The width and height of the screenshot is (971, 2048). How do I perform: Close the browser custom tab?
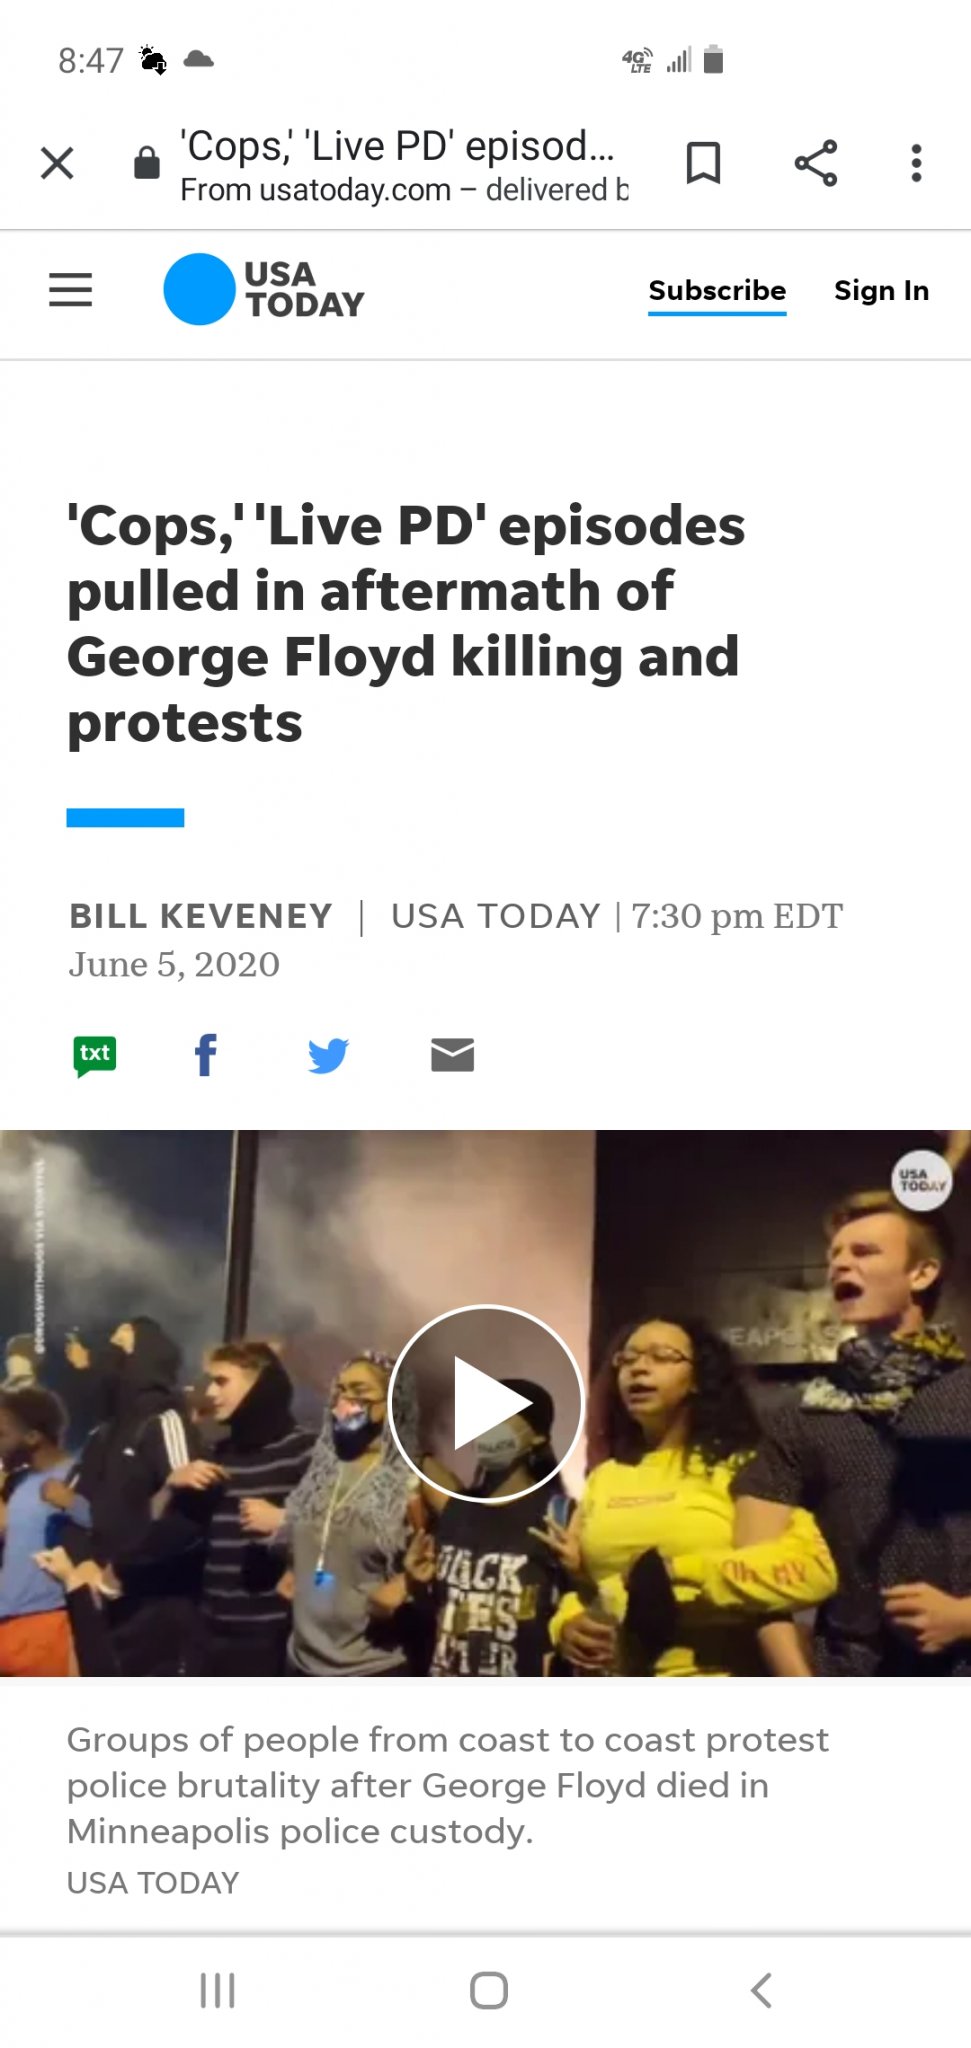pyautogui.click(x=57, y=163)
